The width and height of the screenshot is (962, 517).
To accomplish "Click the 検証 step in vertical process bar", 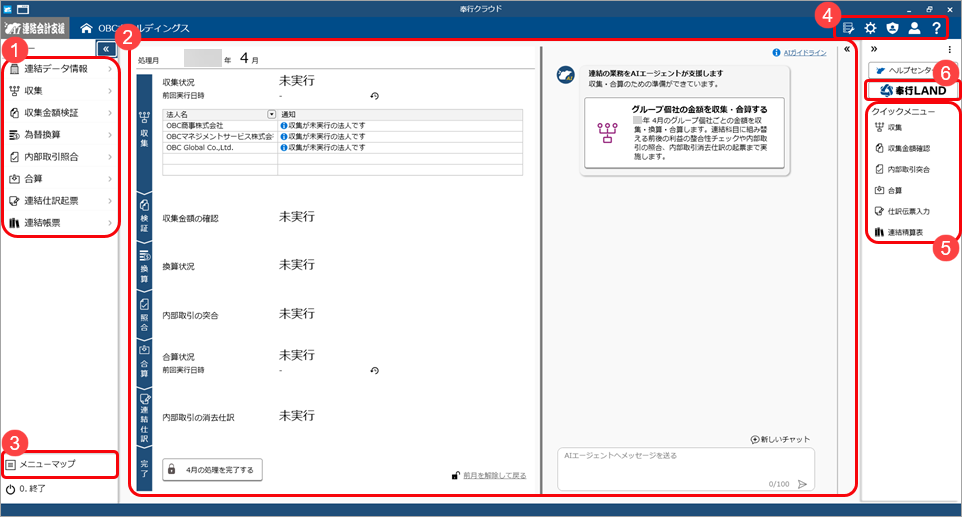I will pos(144,216).
